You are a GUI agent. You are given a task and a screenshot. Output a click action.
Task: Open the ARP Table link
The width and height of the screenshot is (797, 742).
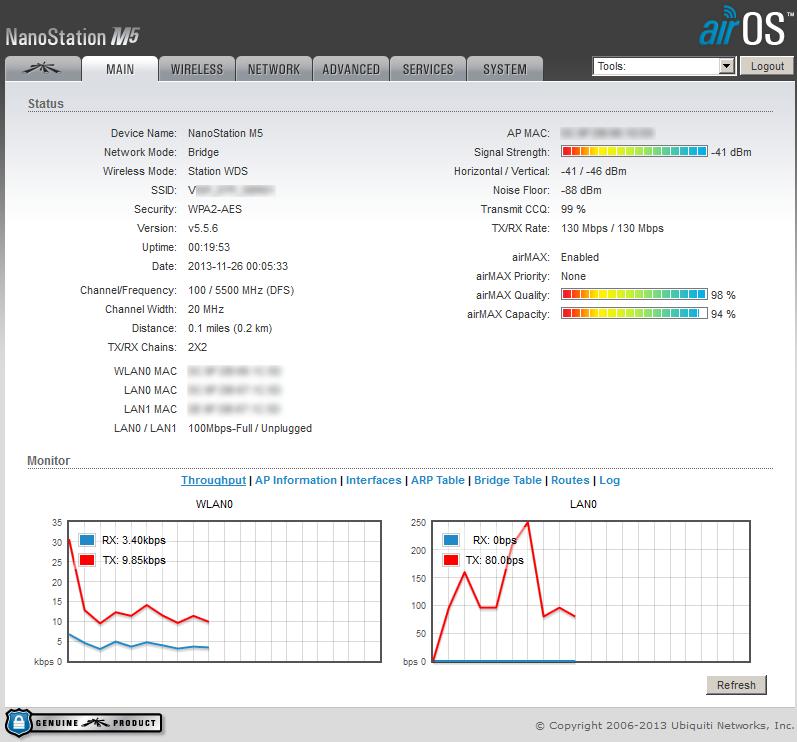coord(438,480)
